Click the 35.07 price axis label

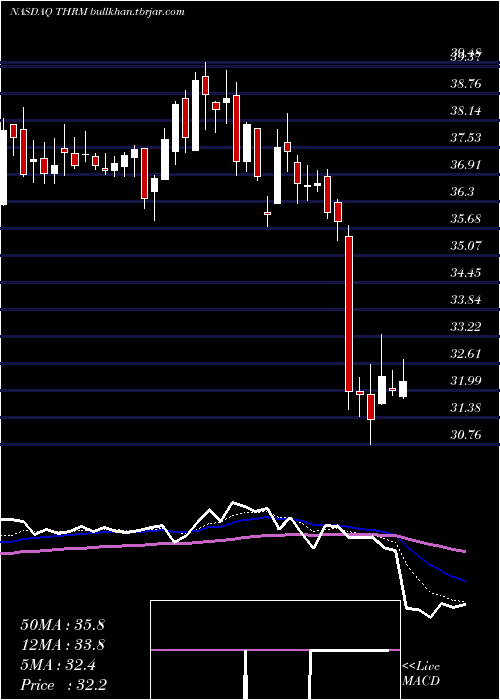[466, 246]
